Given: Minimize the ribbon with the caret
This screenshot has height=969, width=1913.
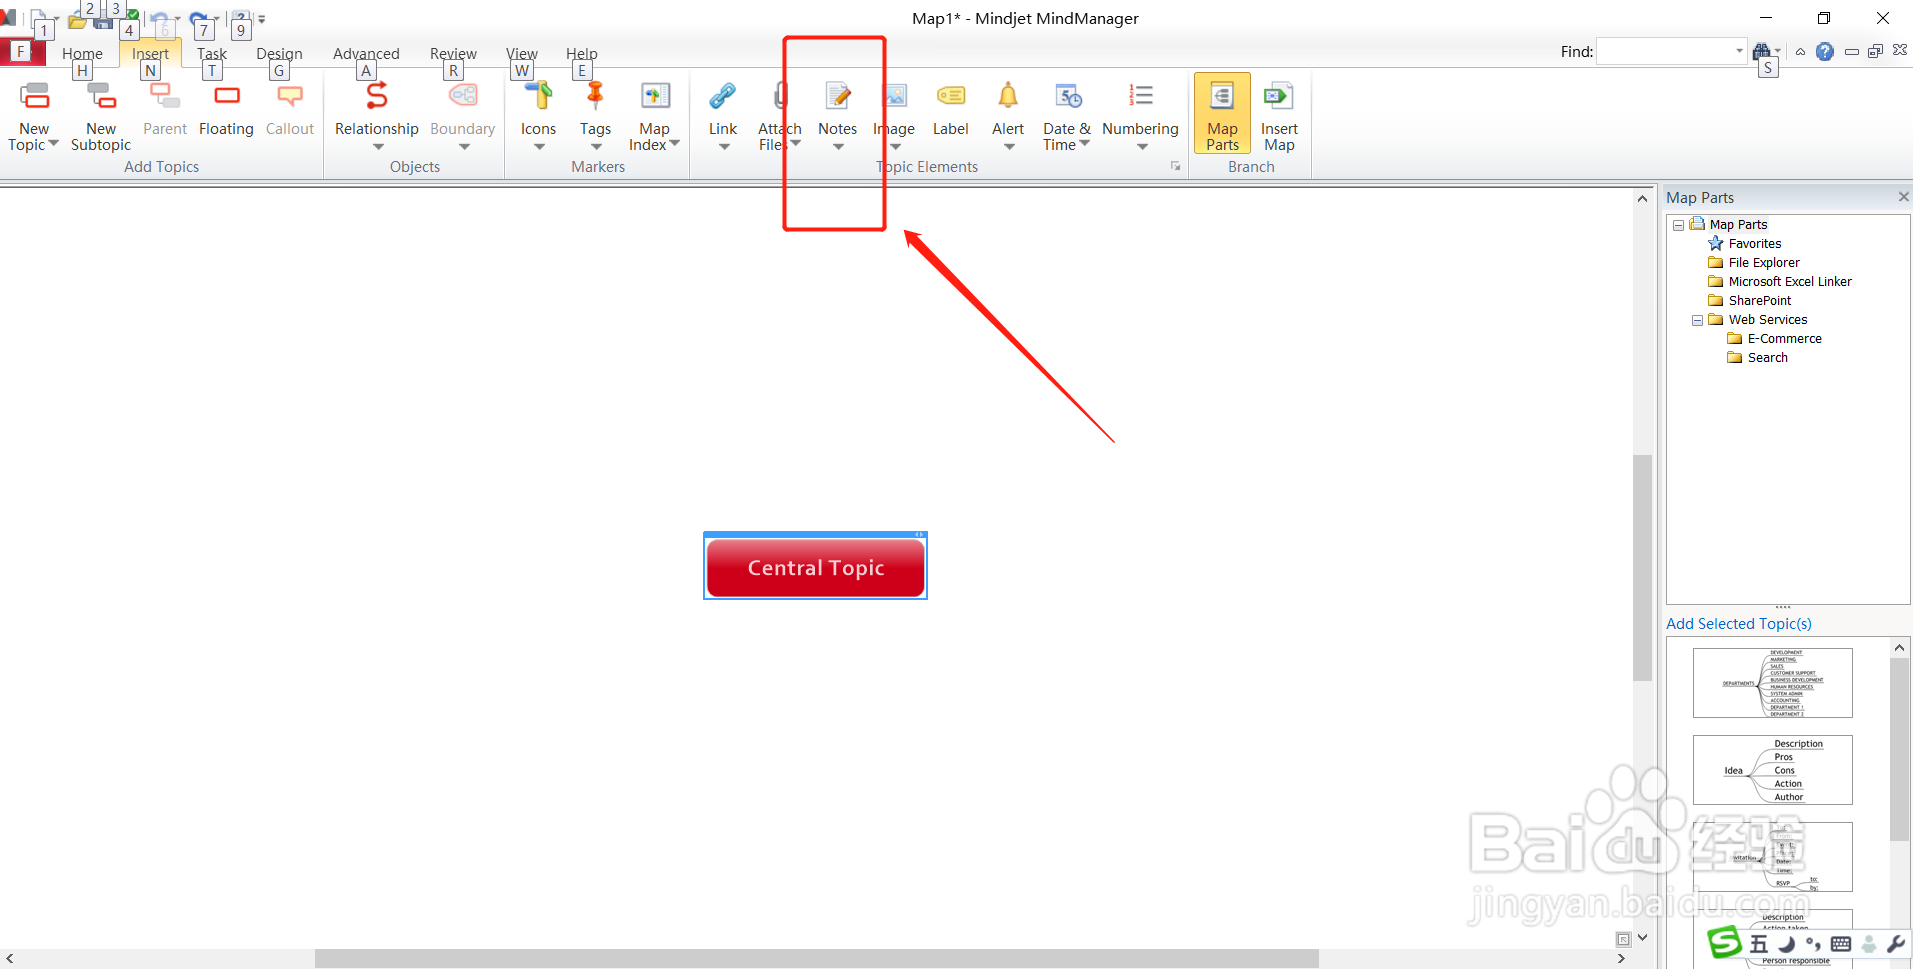Looking at the screenshot, I should tap(1800, 51).
